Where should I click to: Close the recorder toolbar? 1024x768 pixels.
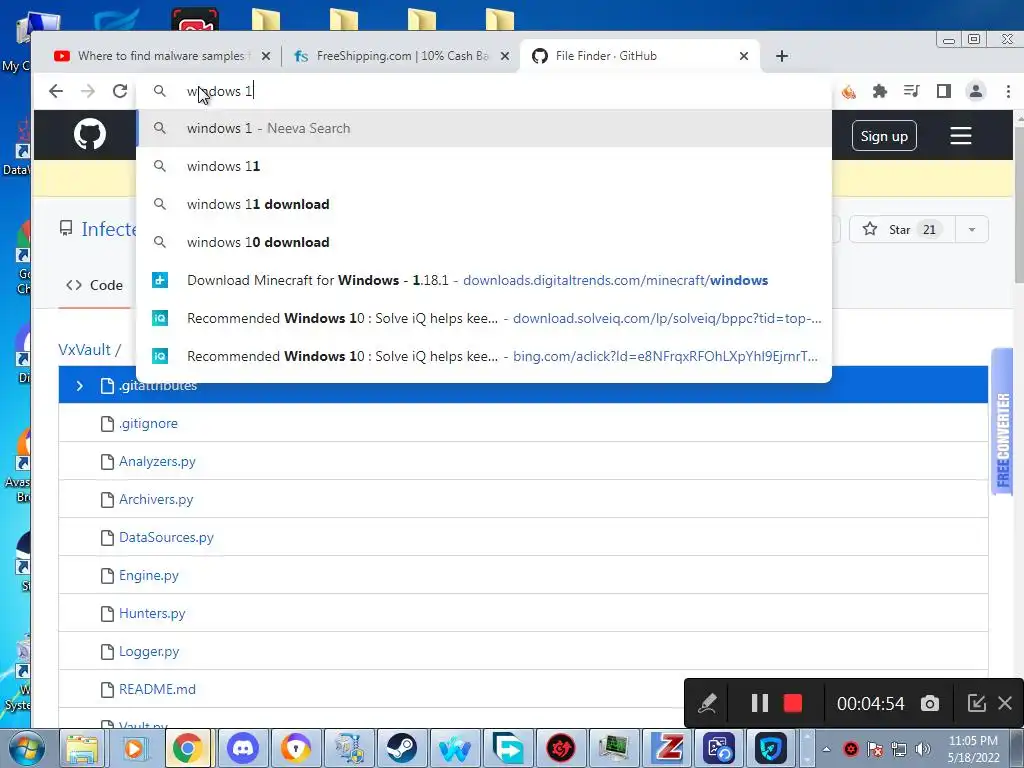click(x=1005, y=703)
